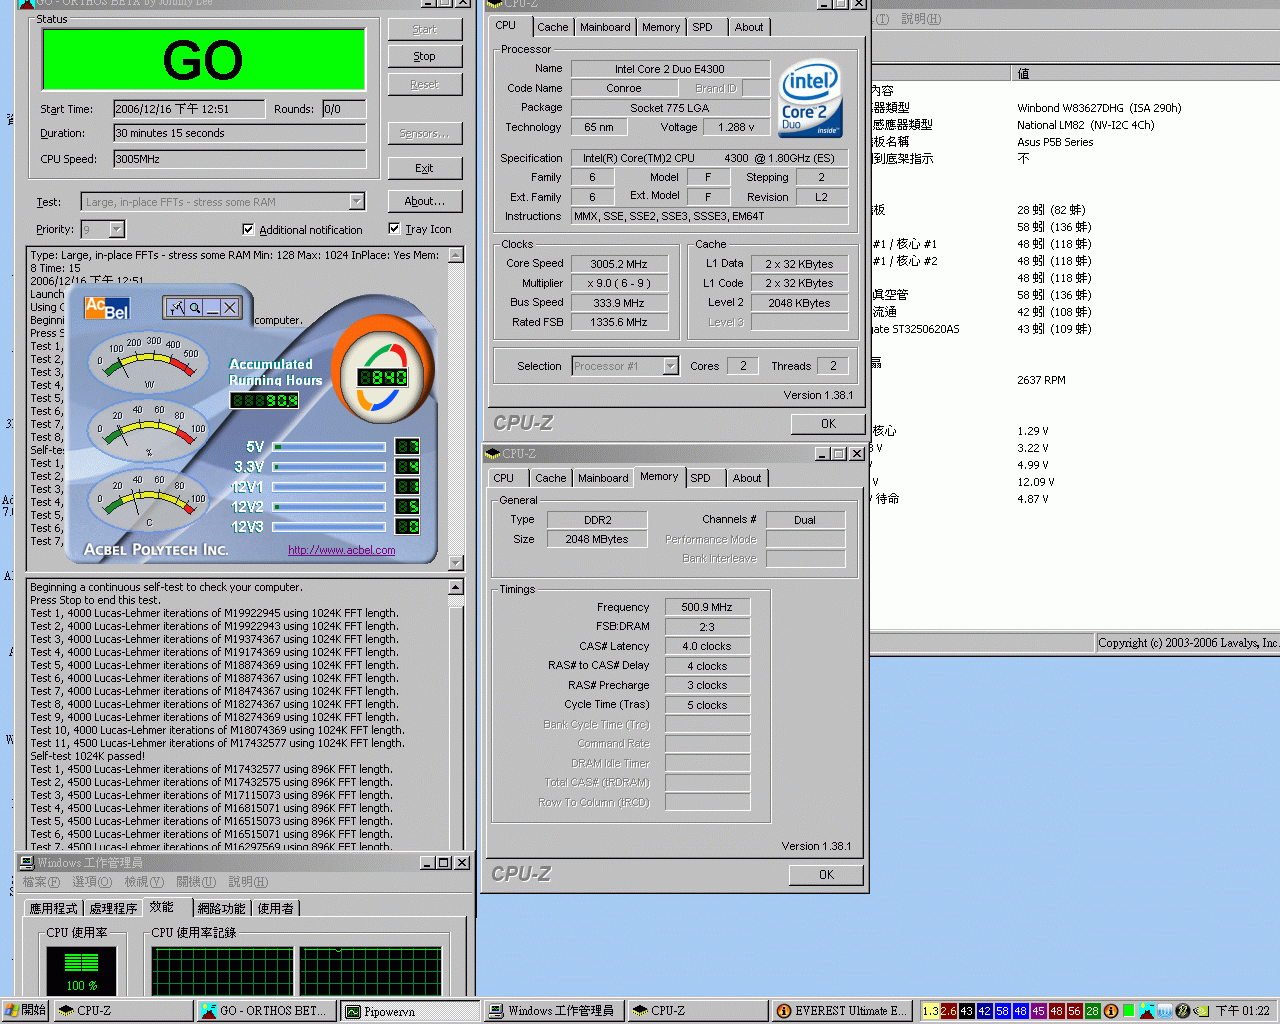The image size is (1280, 1024).
Task: Click the dark red 56 tray icon
Action: (x=1075, y=1011)
